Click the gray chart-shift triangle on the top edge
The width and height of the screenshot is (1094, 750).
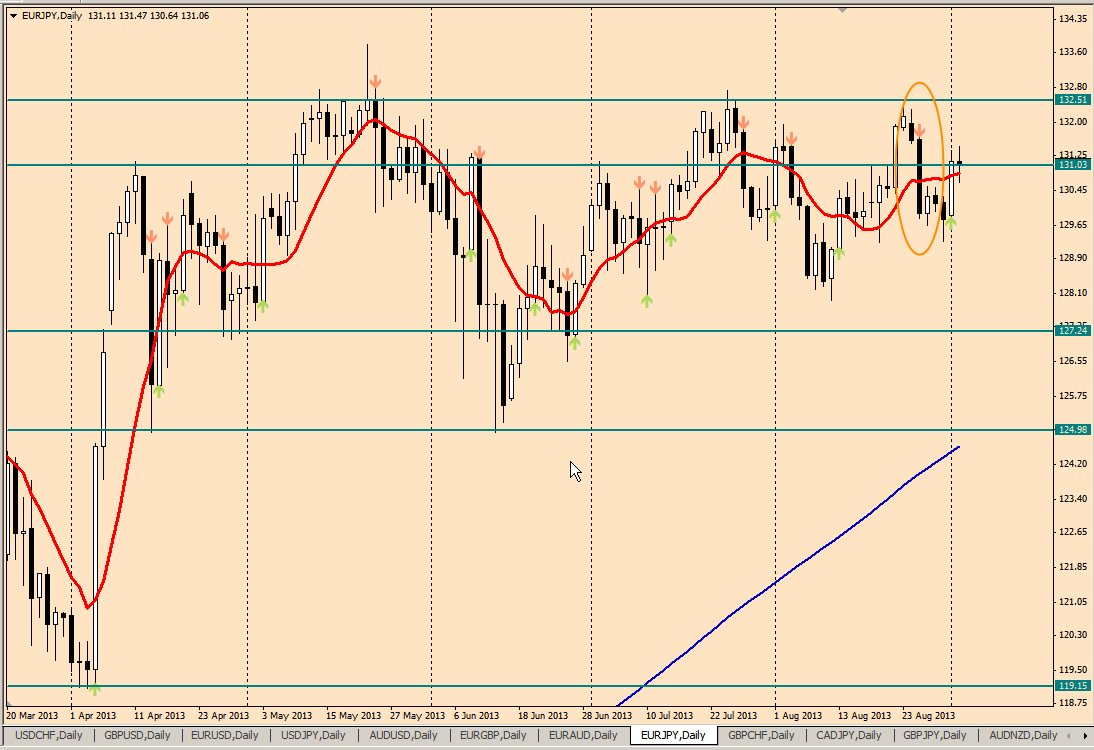[x=843, y=10]
